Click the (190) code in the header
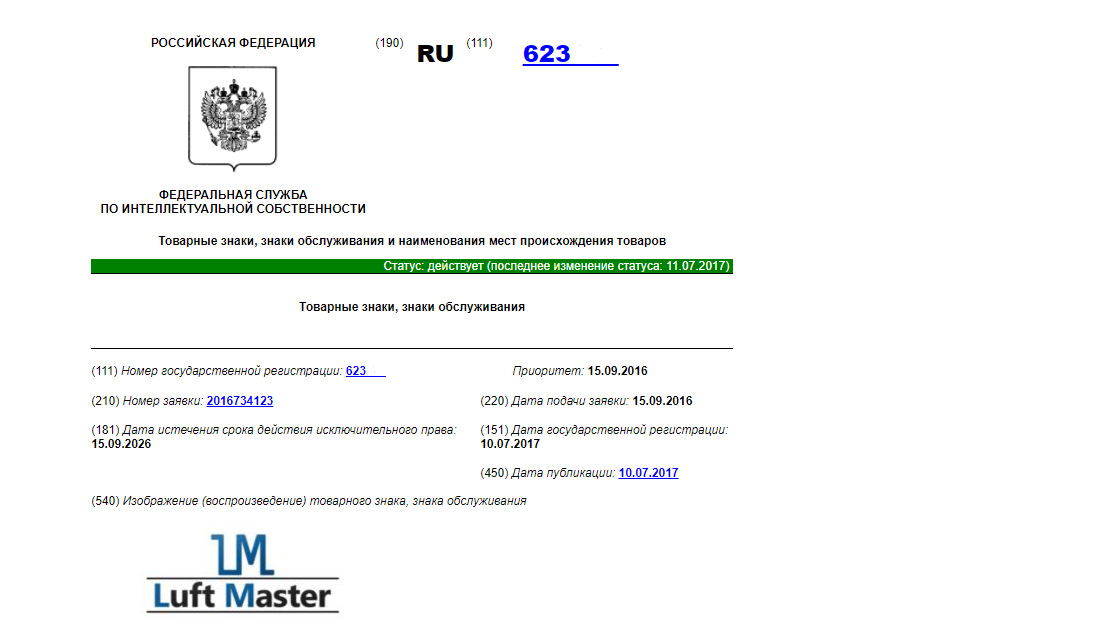The image size is (1101, 619). tap(389, 43)
